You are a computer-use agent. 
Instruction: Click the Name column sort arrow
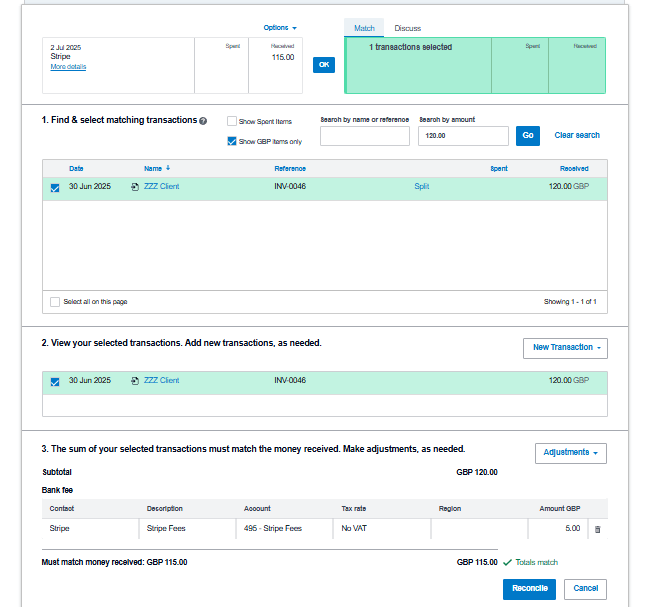click(x=168, y=168)
